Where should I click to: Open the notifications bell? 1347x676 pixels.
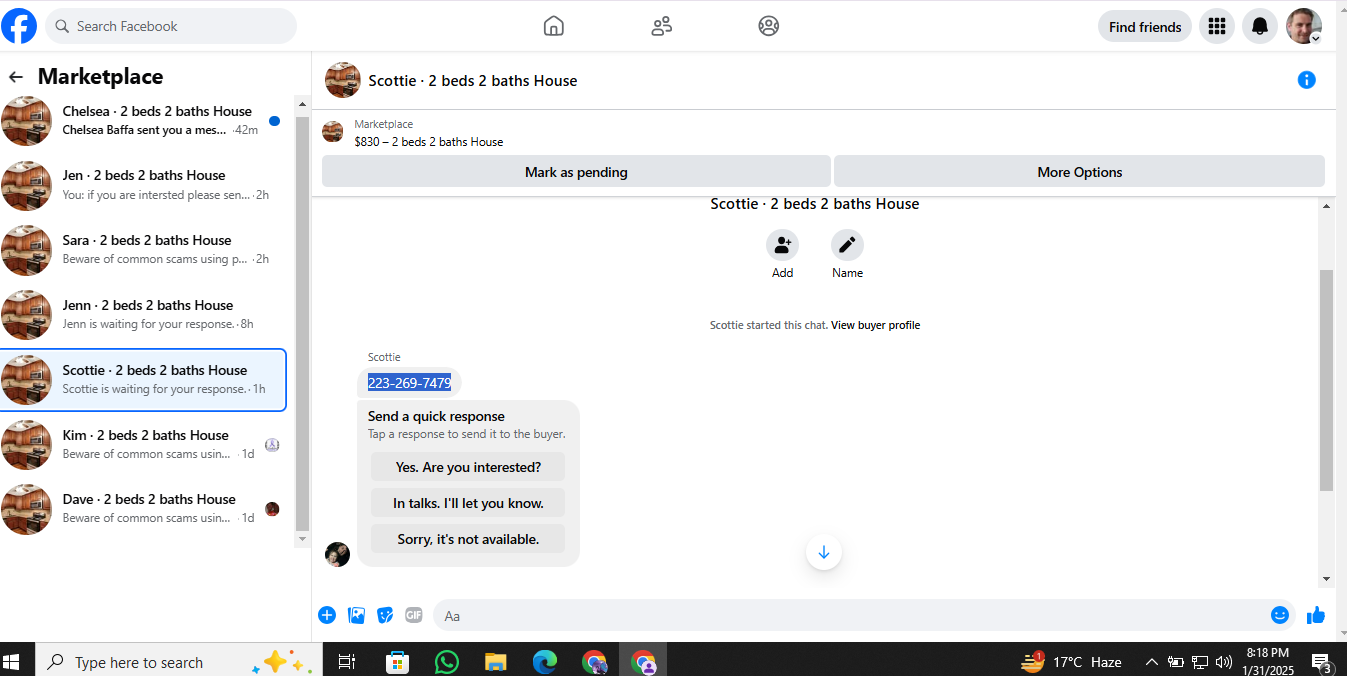tap(1260, 27)
